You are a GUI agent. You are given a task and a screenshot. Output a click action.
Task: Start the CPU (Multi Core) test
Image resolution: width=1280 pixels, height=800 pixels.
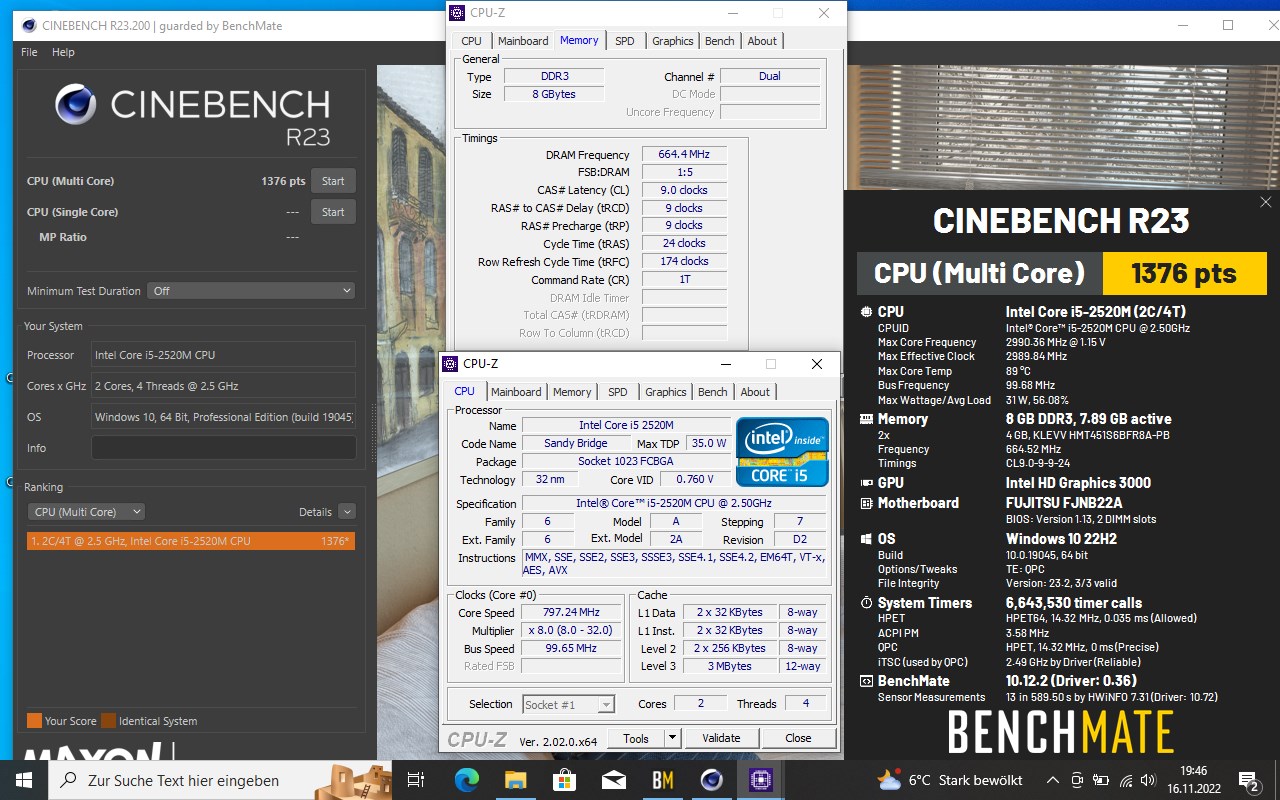(x=333, y=181)
